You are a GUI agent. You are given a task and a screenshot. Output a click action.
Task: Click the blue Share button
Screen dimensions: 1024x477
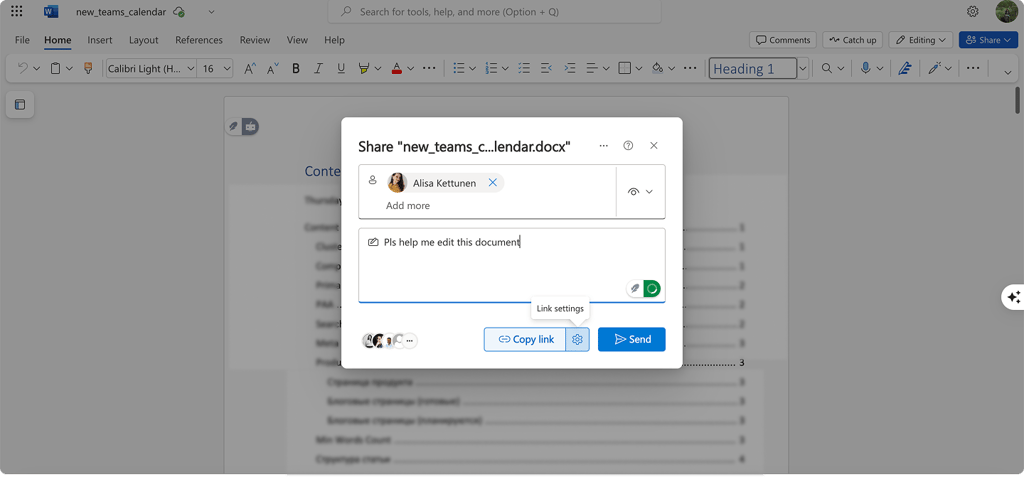988,40
